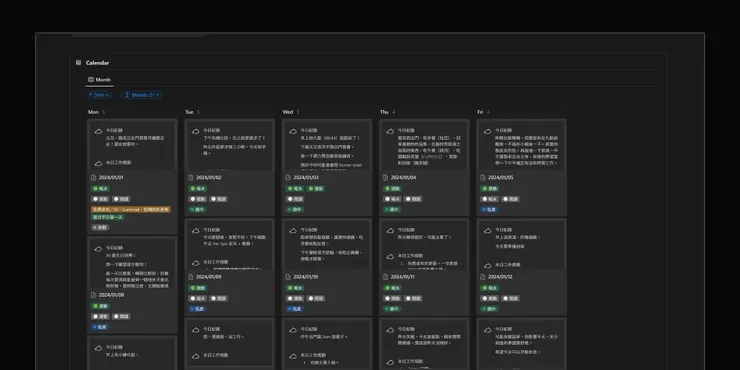The image size is (740, 370).
Task: Click the Month view tab icon
Action: coord(91,80)
